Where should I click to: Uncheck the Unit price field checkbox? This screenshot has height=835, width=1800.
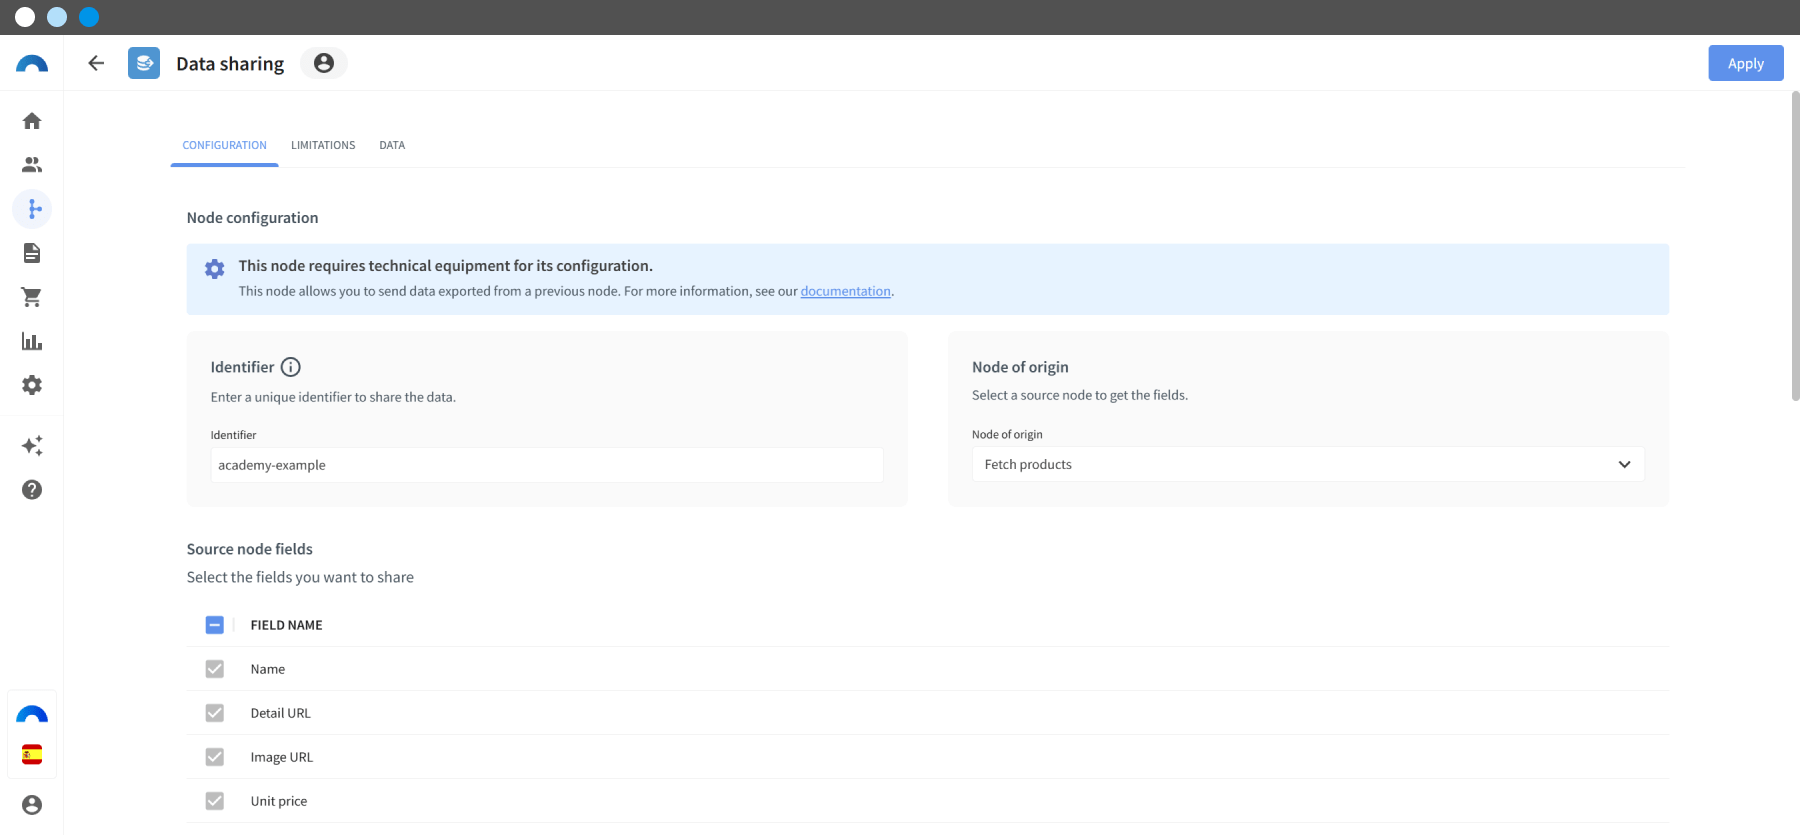coord(215,801)
